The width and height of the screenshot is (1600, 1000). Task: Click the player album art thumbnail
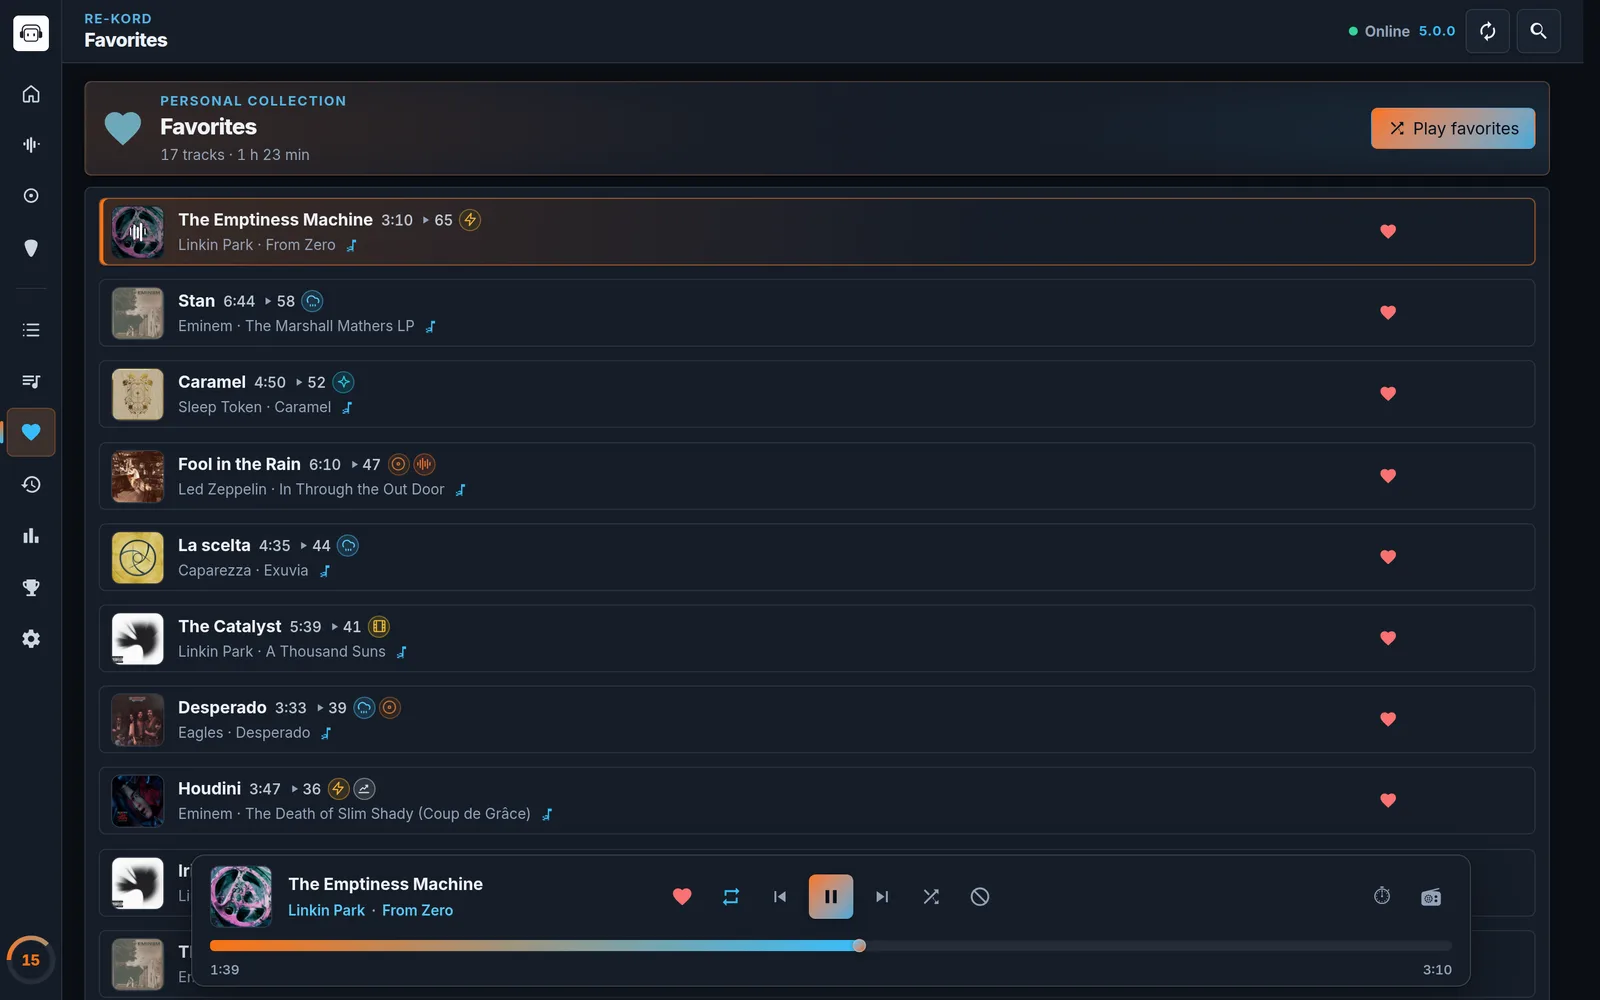point(241,897)
